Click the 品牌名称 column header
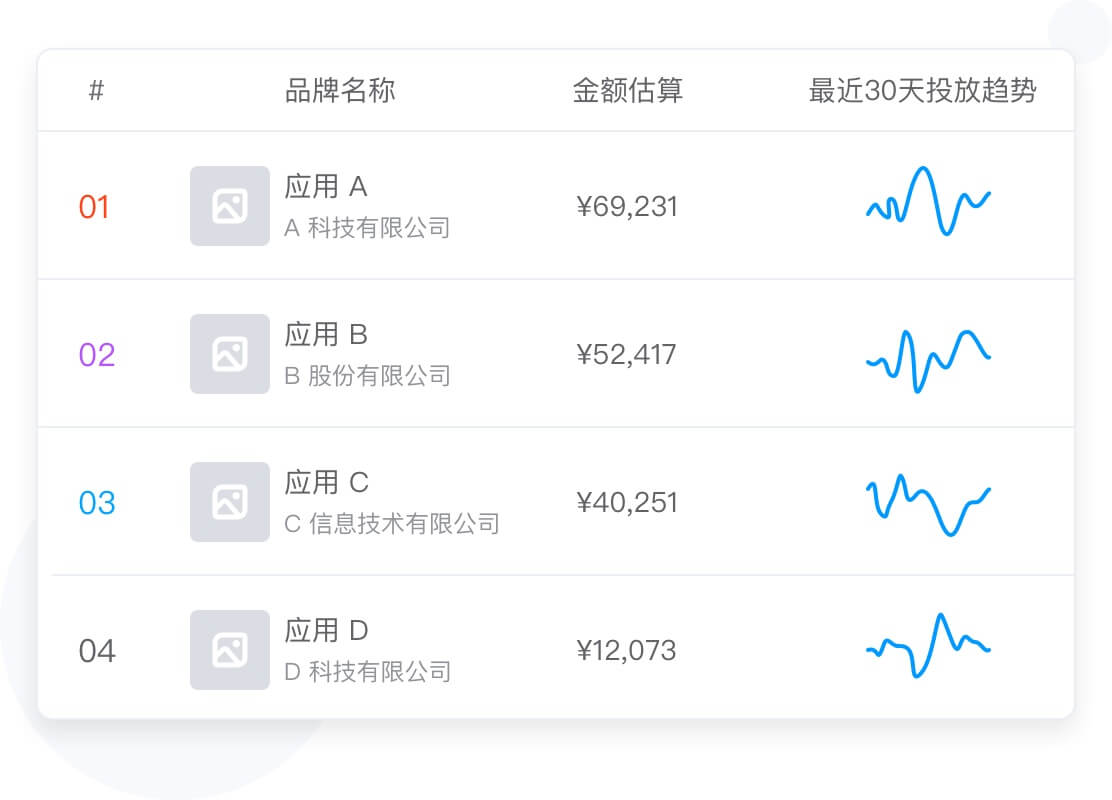Viewport: 1112px width, 800px height. (340, 91)
